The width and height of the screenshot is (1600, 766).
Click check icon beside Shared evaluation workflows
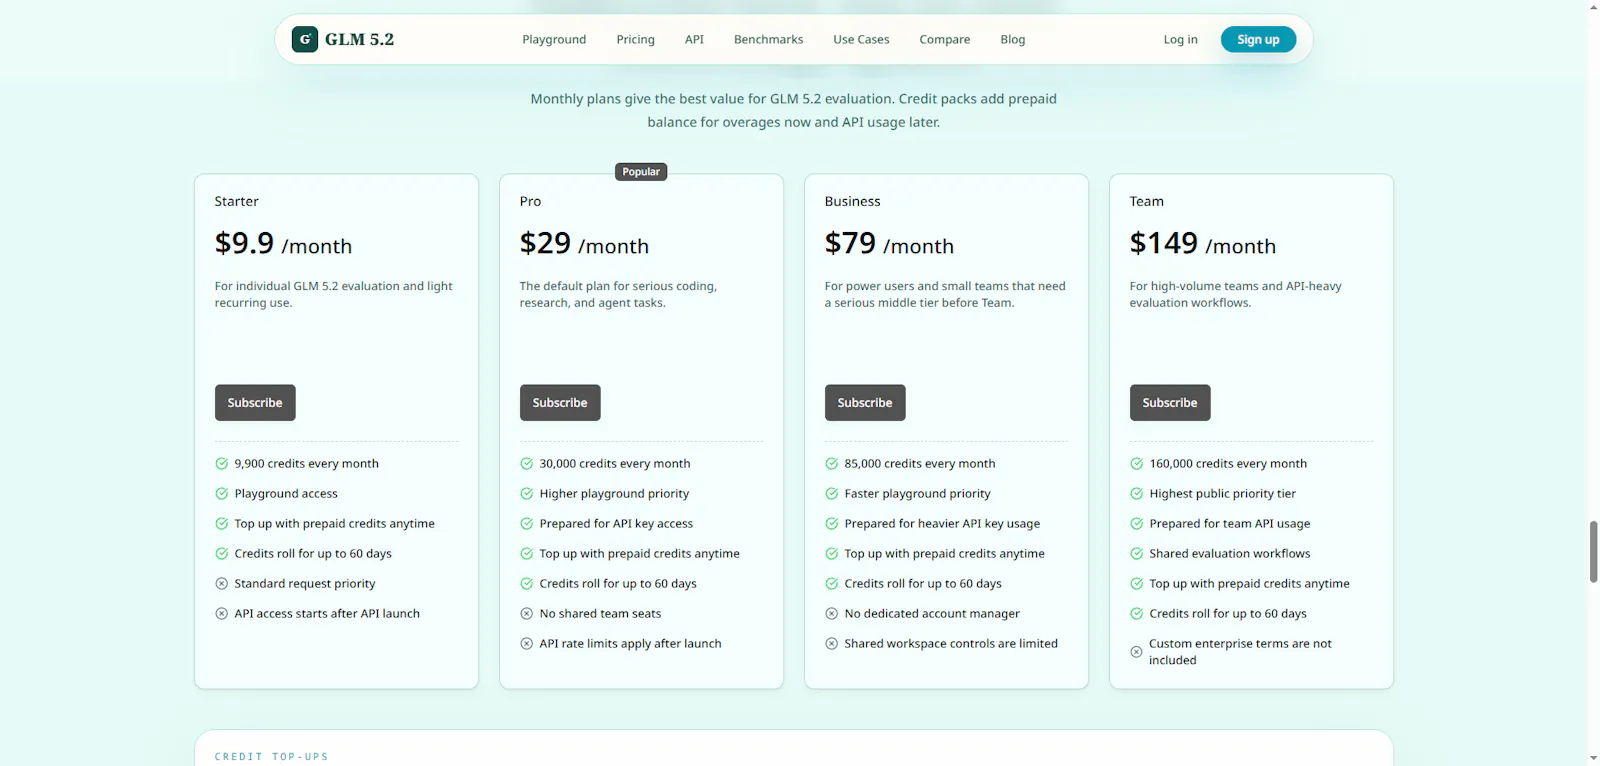[x=1137, y=553]
